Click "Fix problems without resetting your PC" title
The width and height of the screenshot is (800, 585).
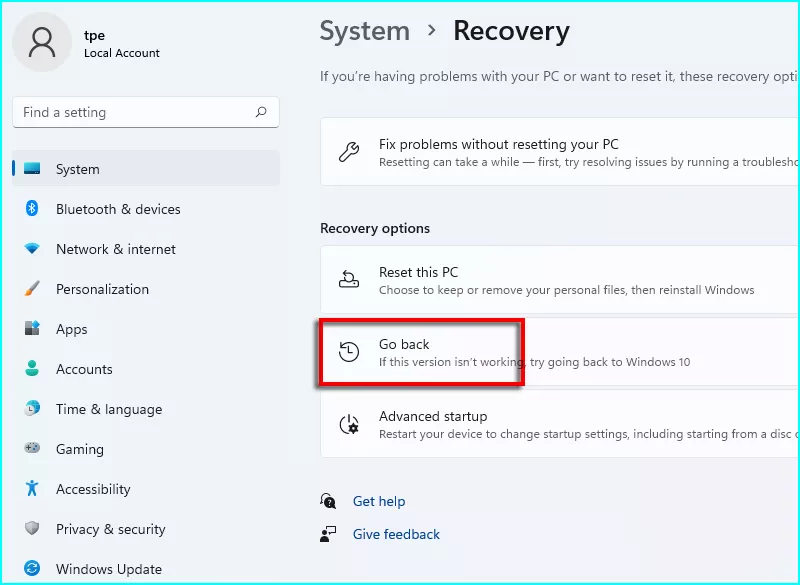click(498, 144)
